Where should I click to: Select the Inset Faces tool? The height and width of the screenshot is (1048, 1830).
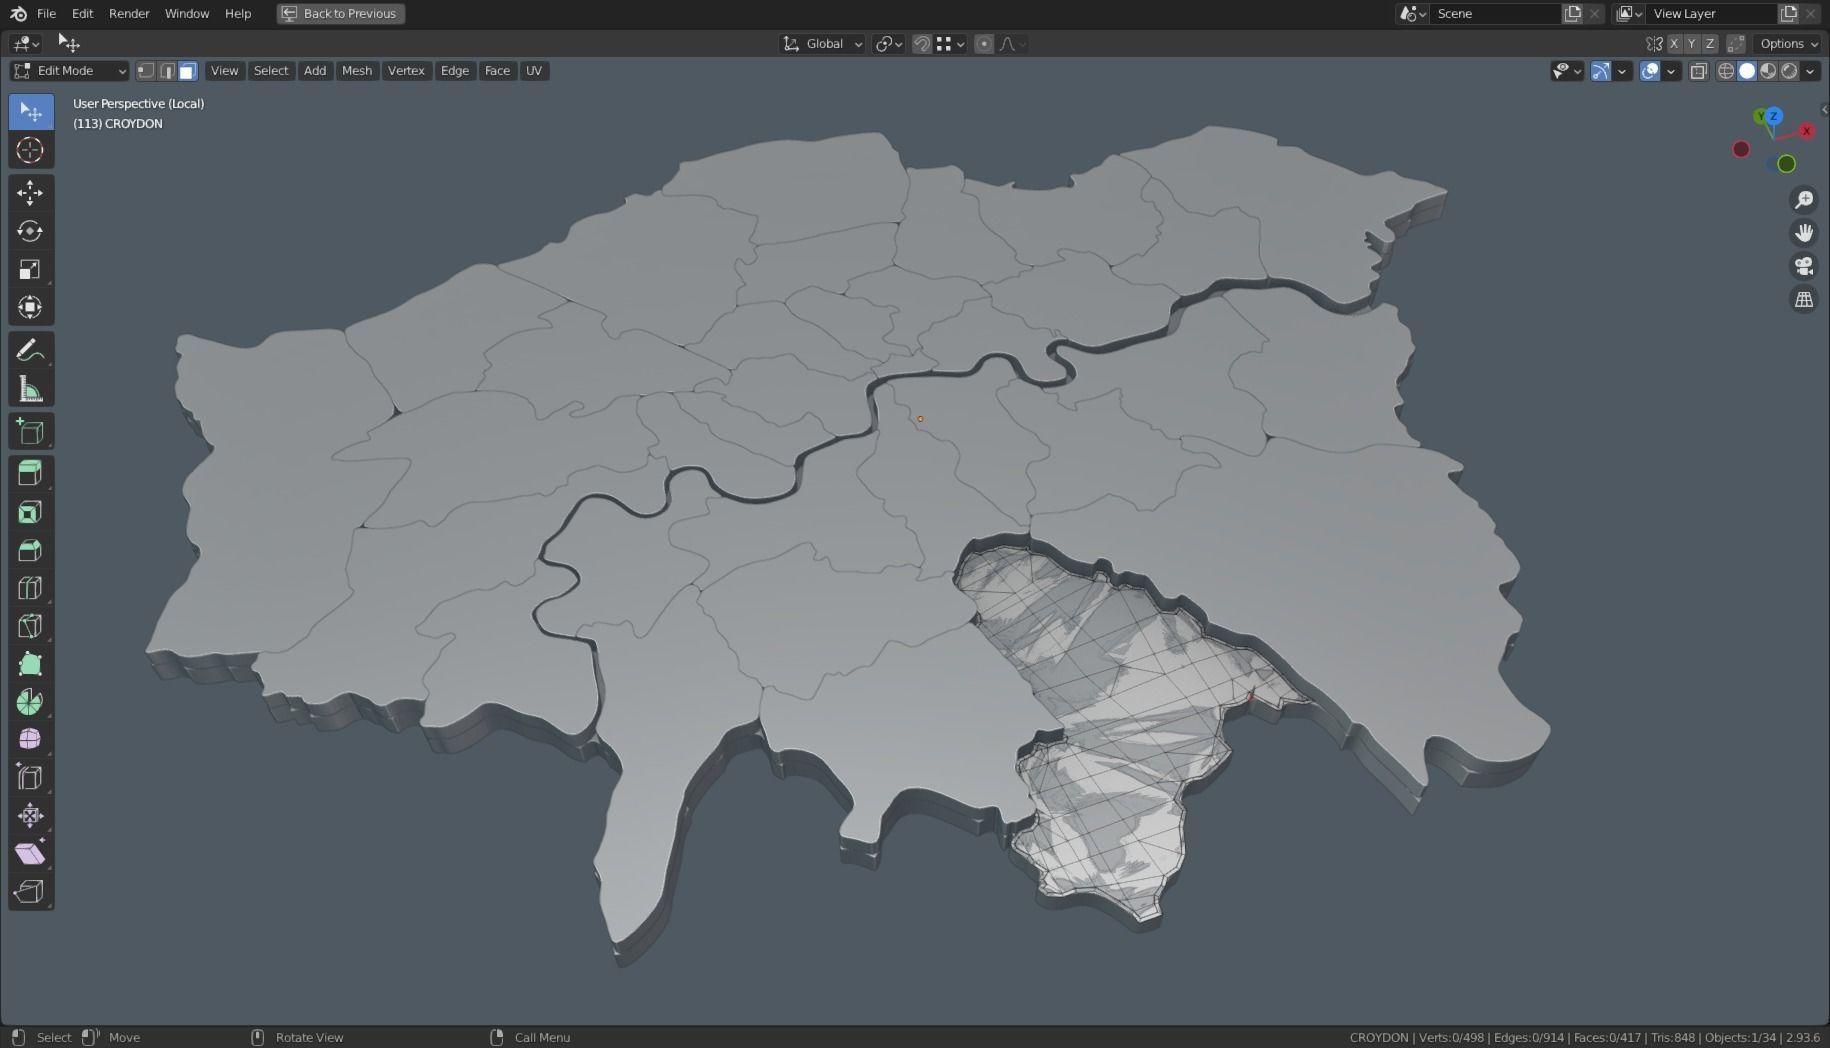[31, 512]
